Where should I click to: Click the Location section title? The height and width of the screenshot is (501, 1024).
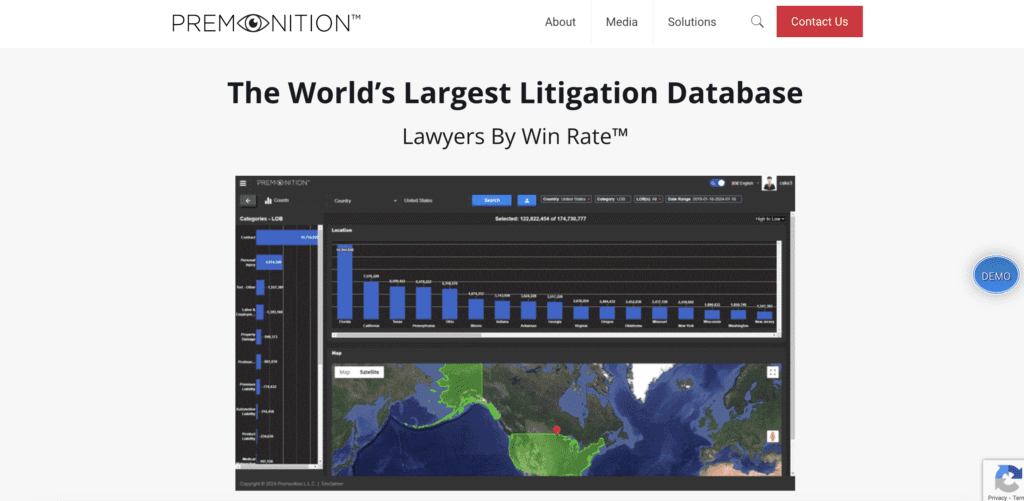342,231
